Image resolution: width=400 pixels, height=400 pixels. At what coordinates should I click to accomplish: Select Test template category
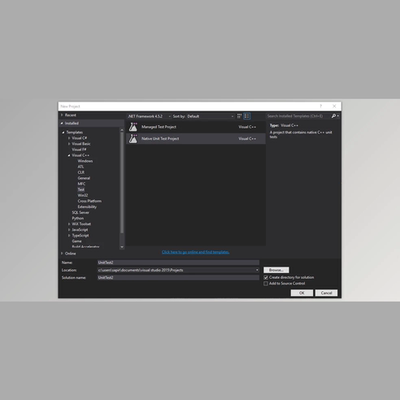[81, 189]
